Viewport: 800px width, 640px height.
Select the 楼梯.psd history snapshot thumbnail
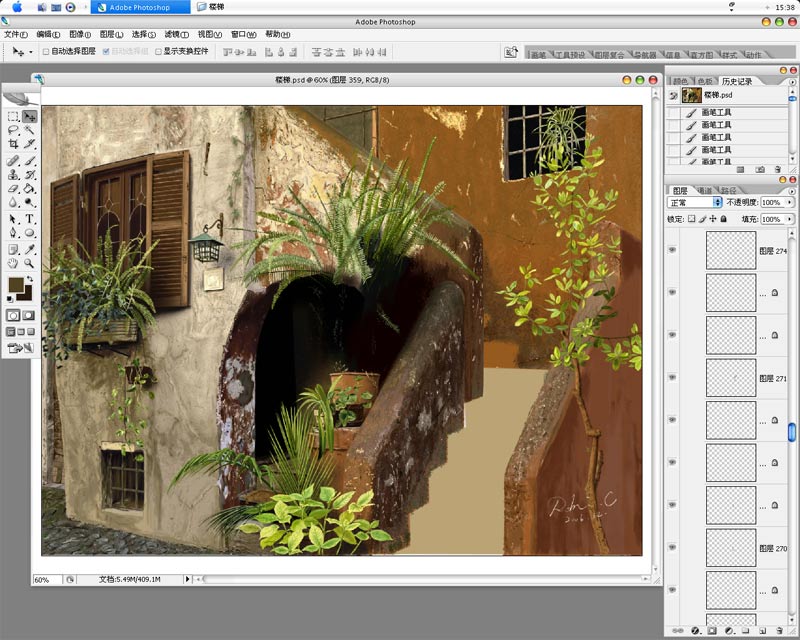click(x=692, y=95)
